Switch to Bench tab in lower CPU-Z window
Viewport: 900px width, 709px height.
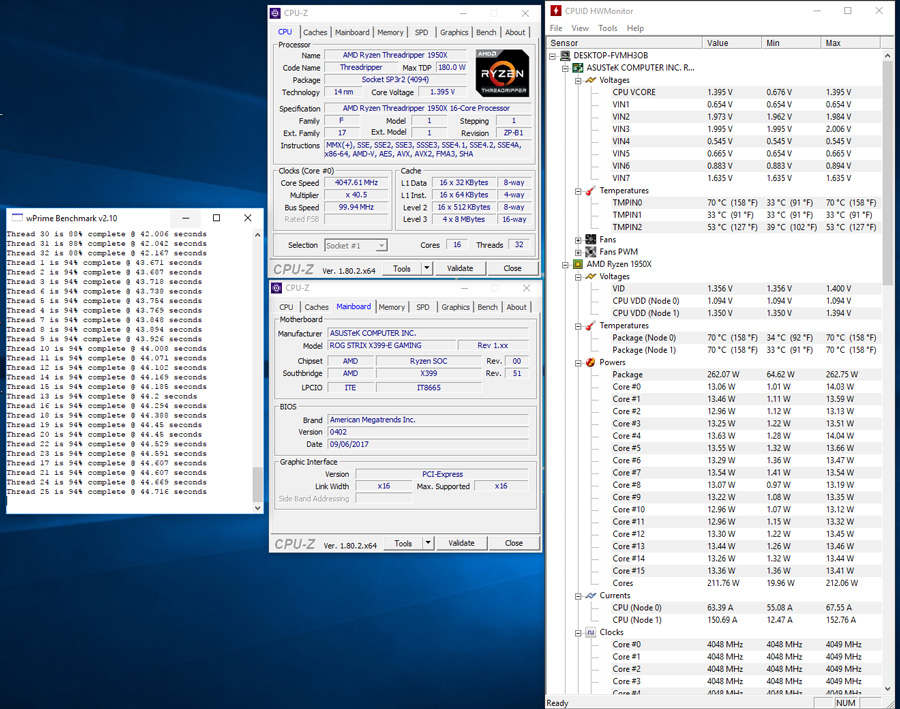tap(487, 307)
